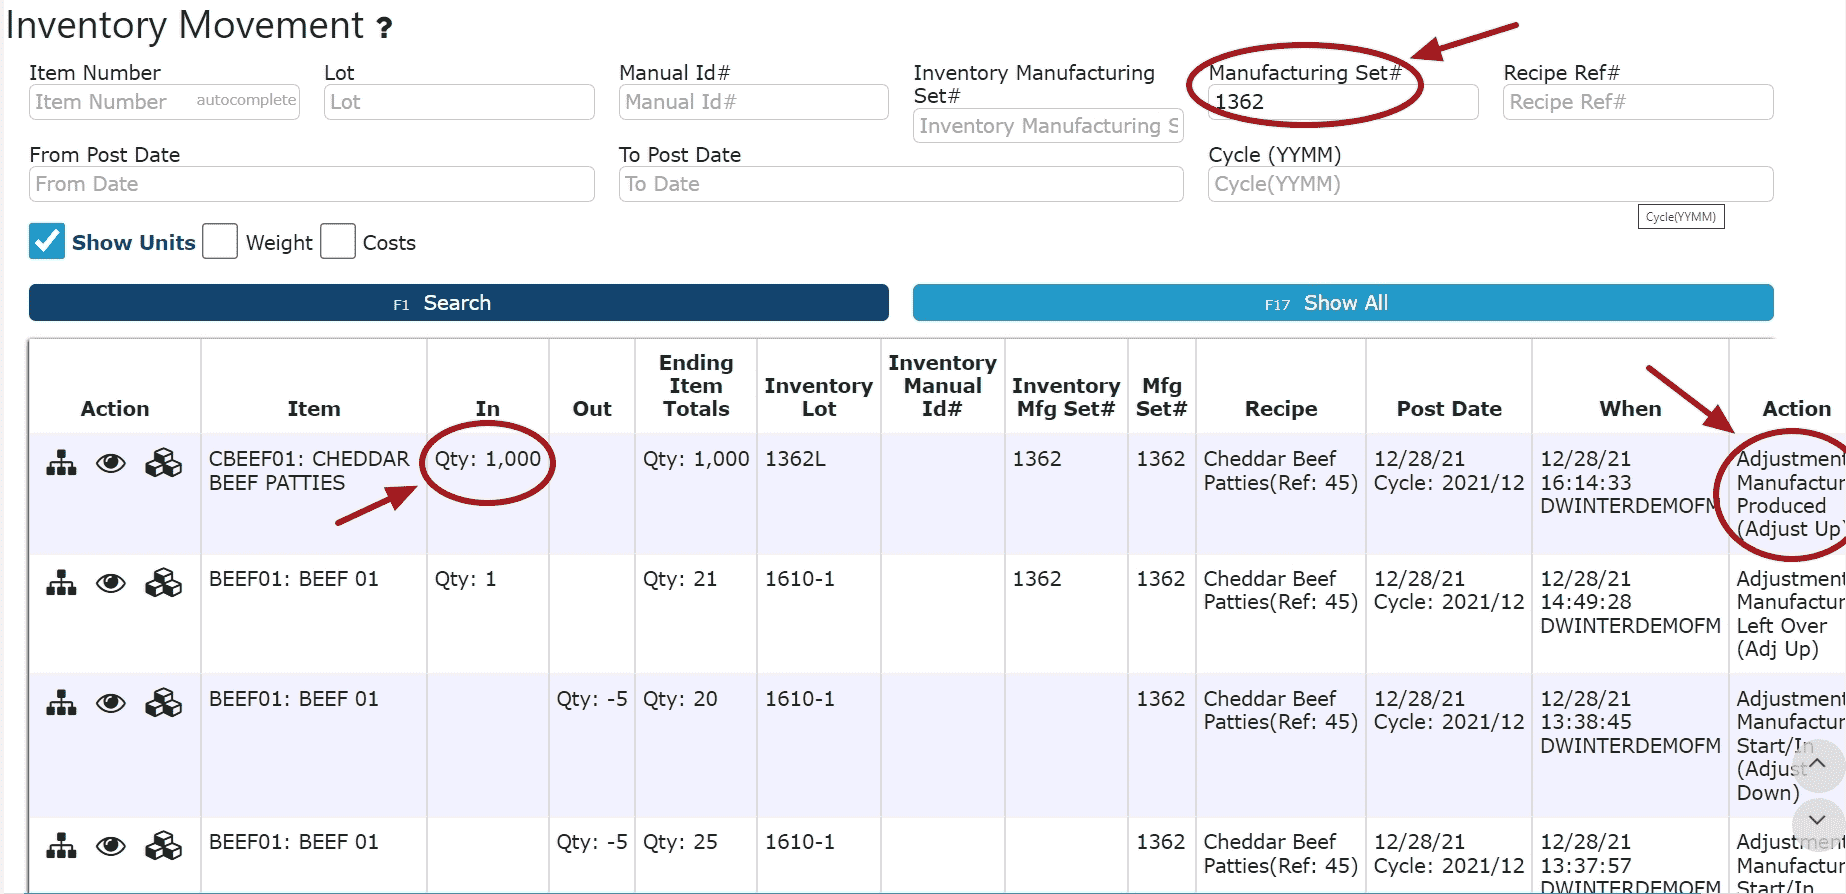Screen dimensions: 1846x894
Task: Open help question mark beside Inventory Movement
Action: [384, 28]
